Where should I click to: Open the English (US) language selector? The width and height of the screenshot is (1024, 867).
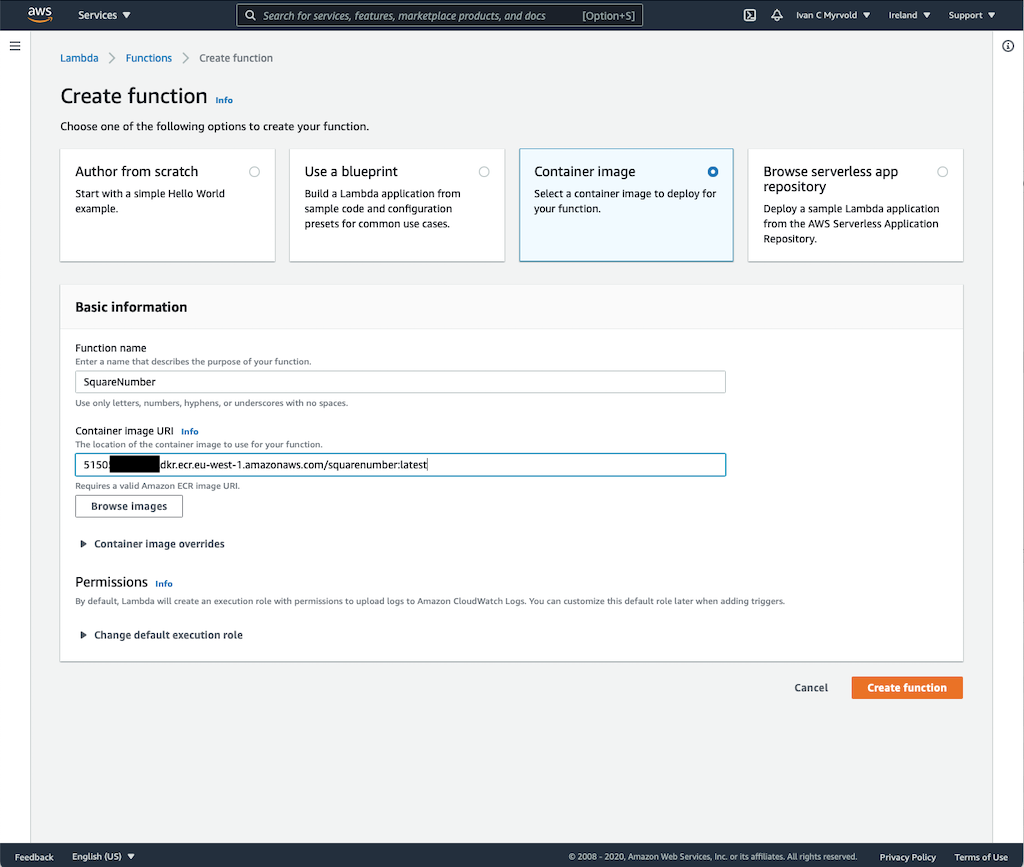(x=103, y=857)
